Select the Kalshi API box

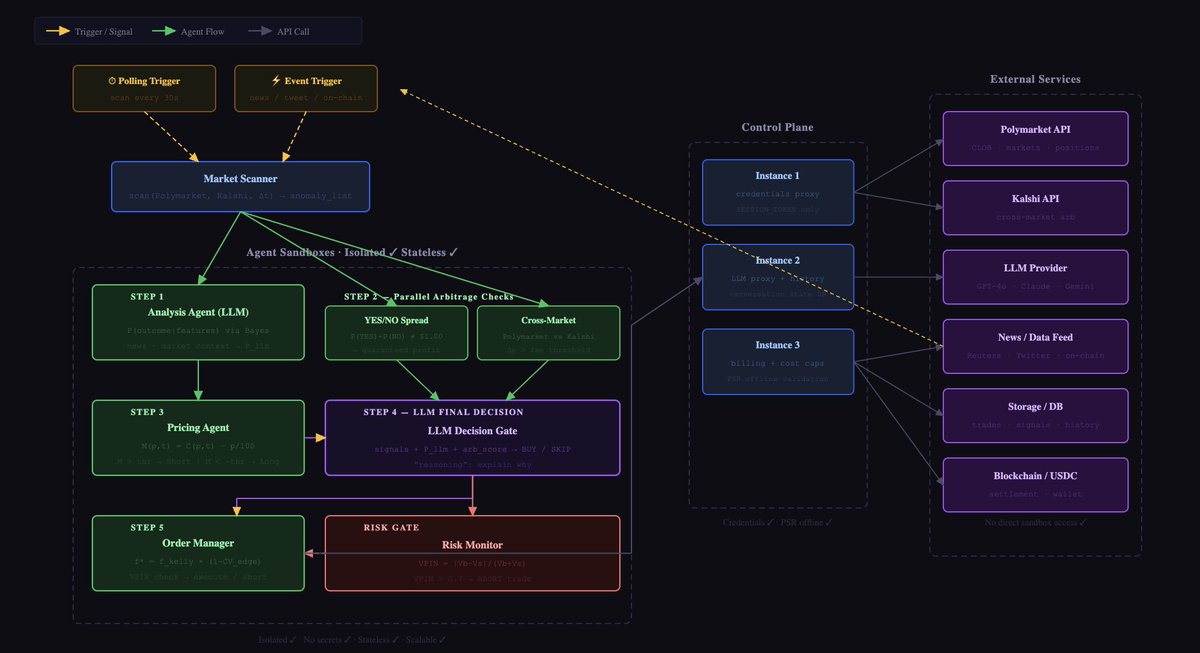[1035, 207]
